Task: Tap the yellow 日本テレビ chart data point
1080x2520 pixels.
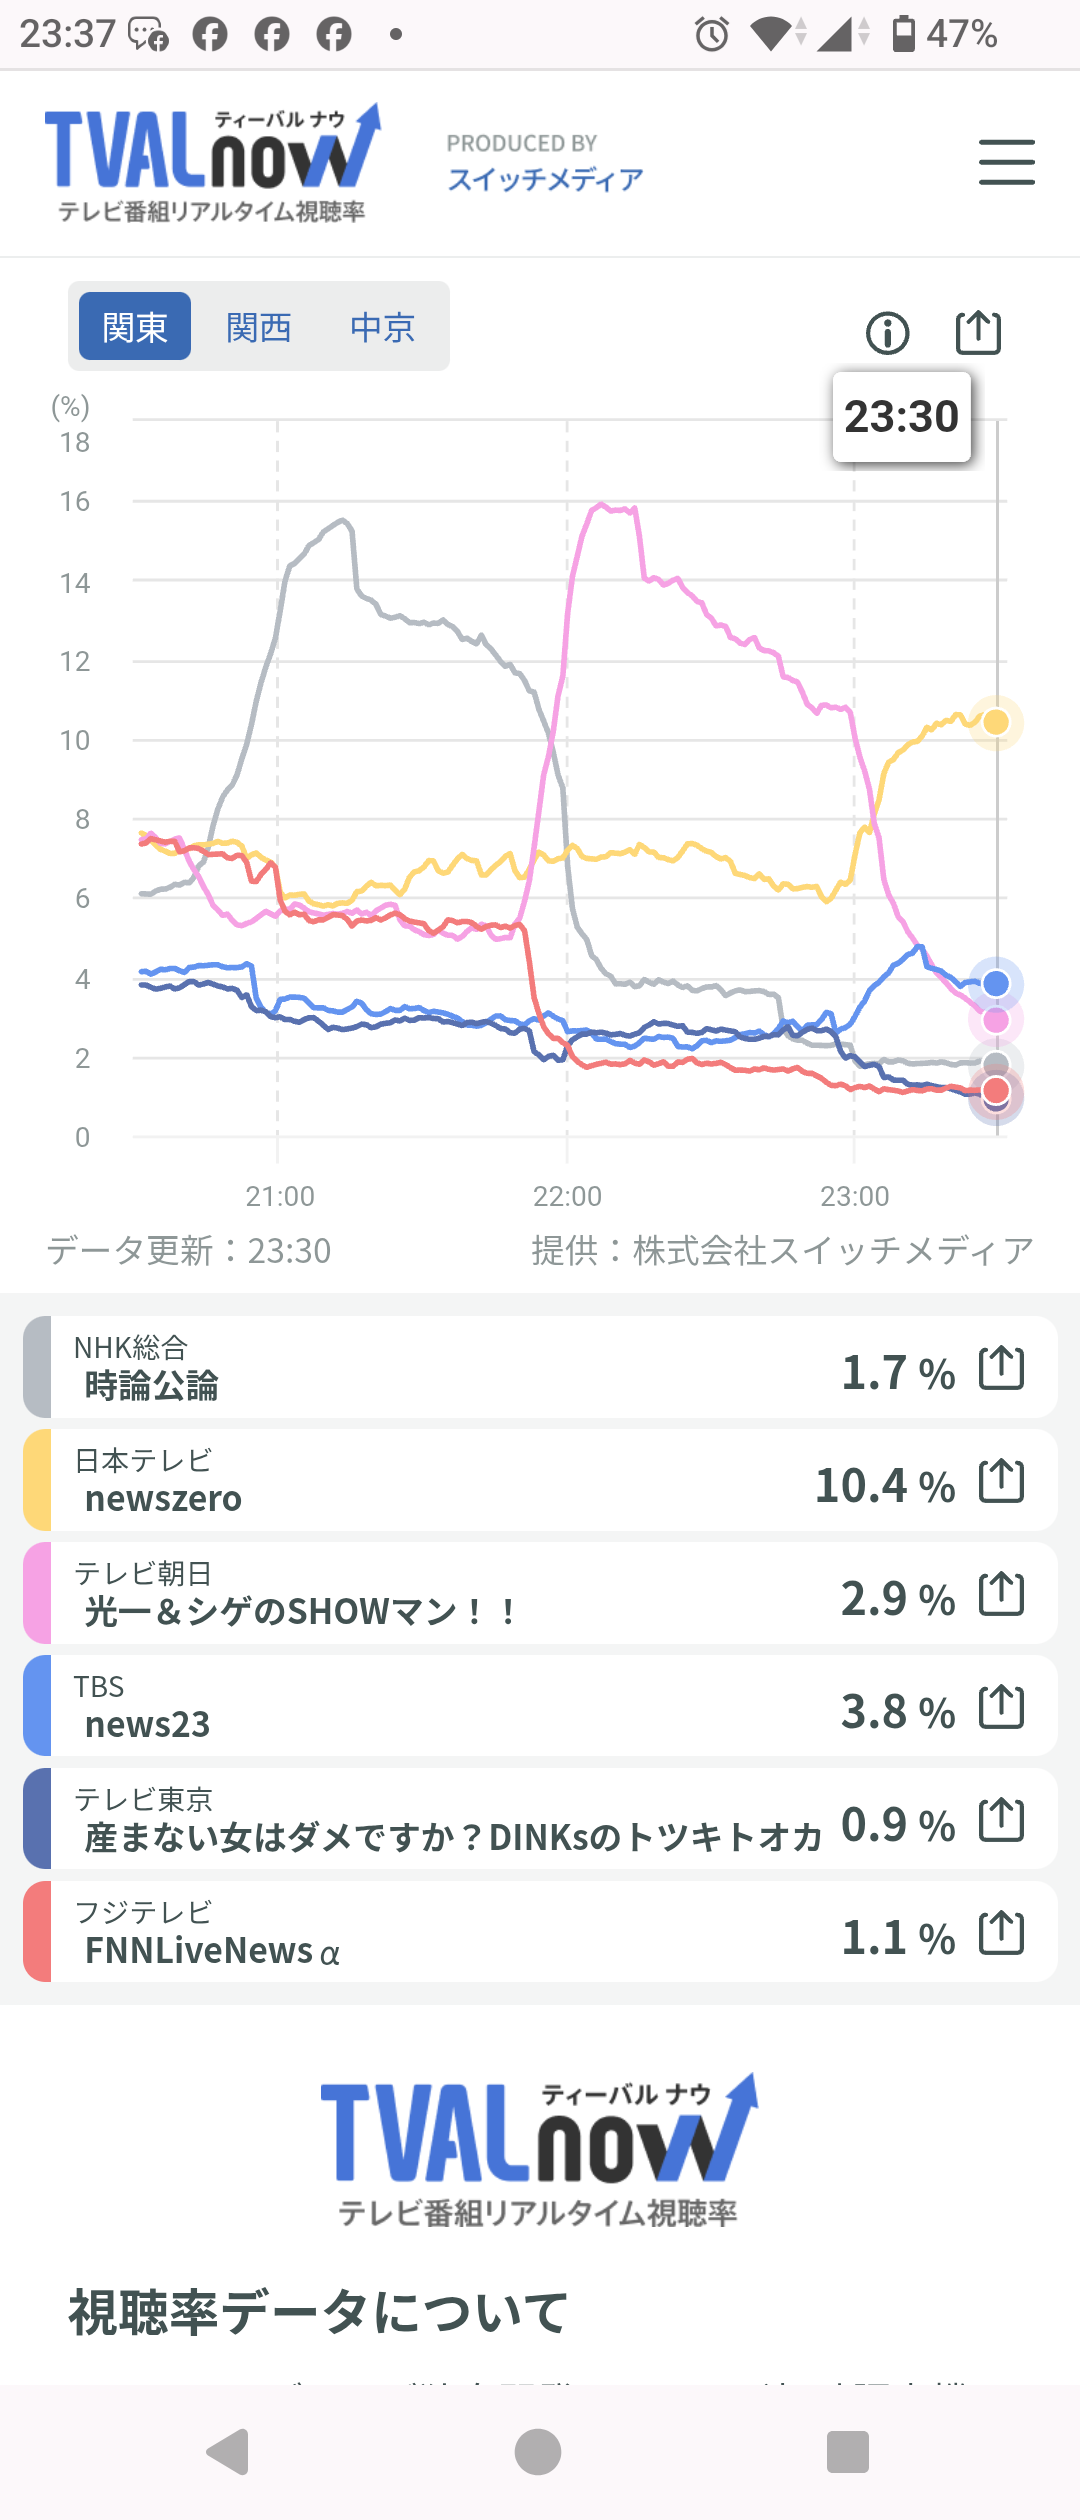Action: (x=996, y=722)
